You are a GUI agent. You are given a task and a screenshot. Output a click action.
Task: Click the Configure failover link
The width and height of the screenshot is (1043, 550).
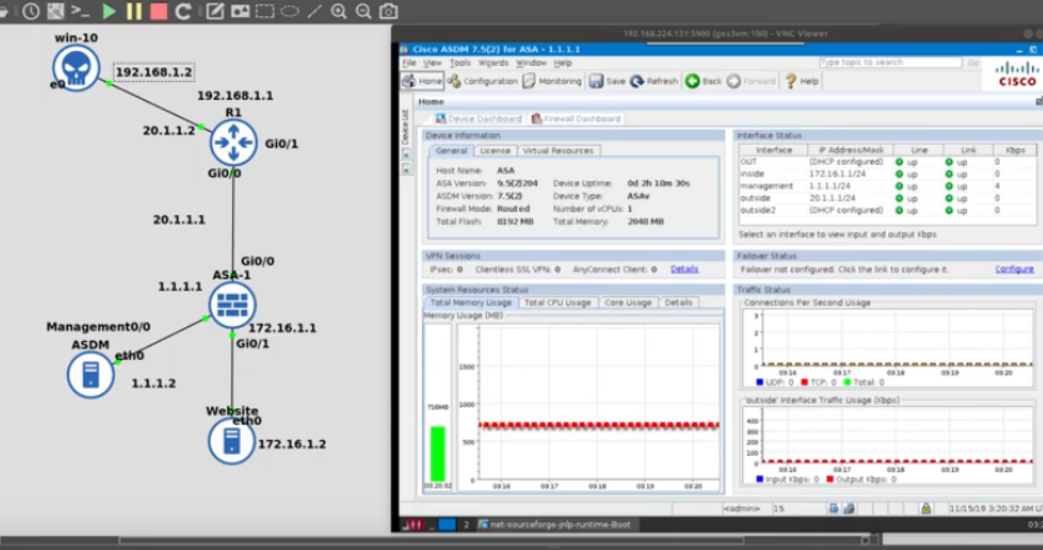click(1013, 269)
